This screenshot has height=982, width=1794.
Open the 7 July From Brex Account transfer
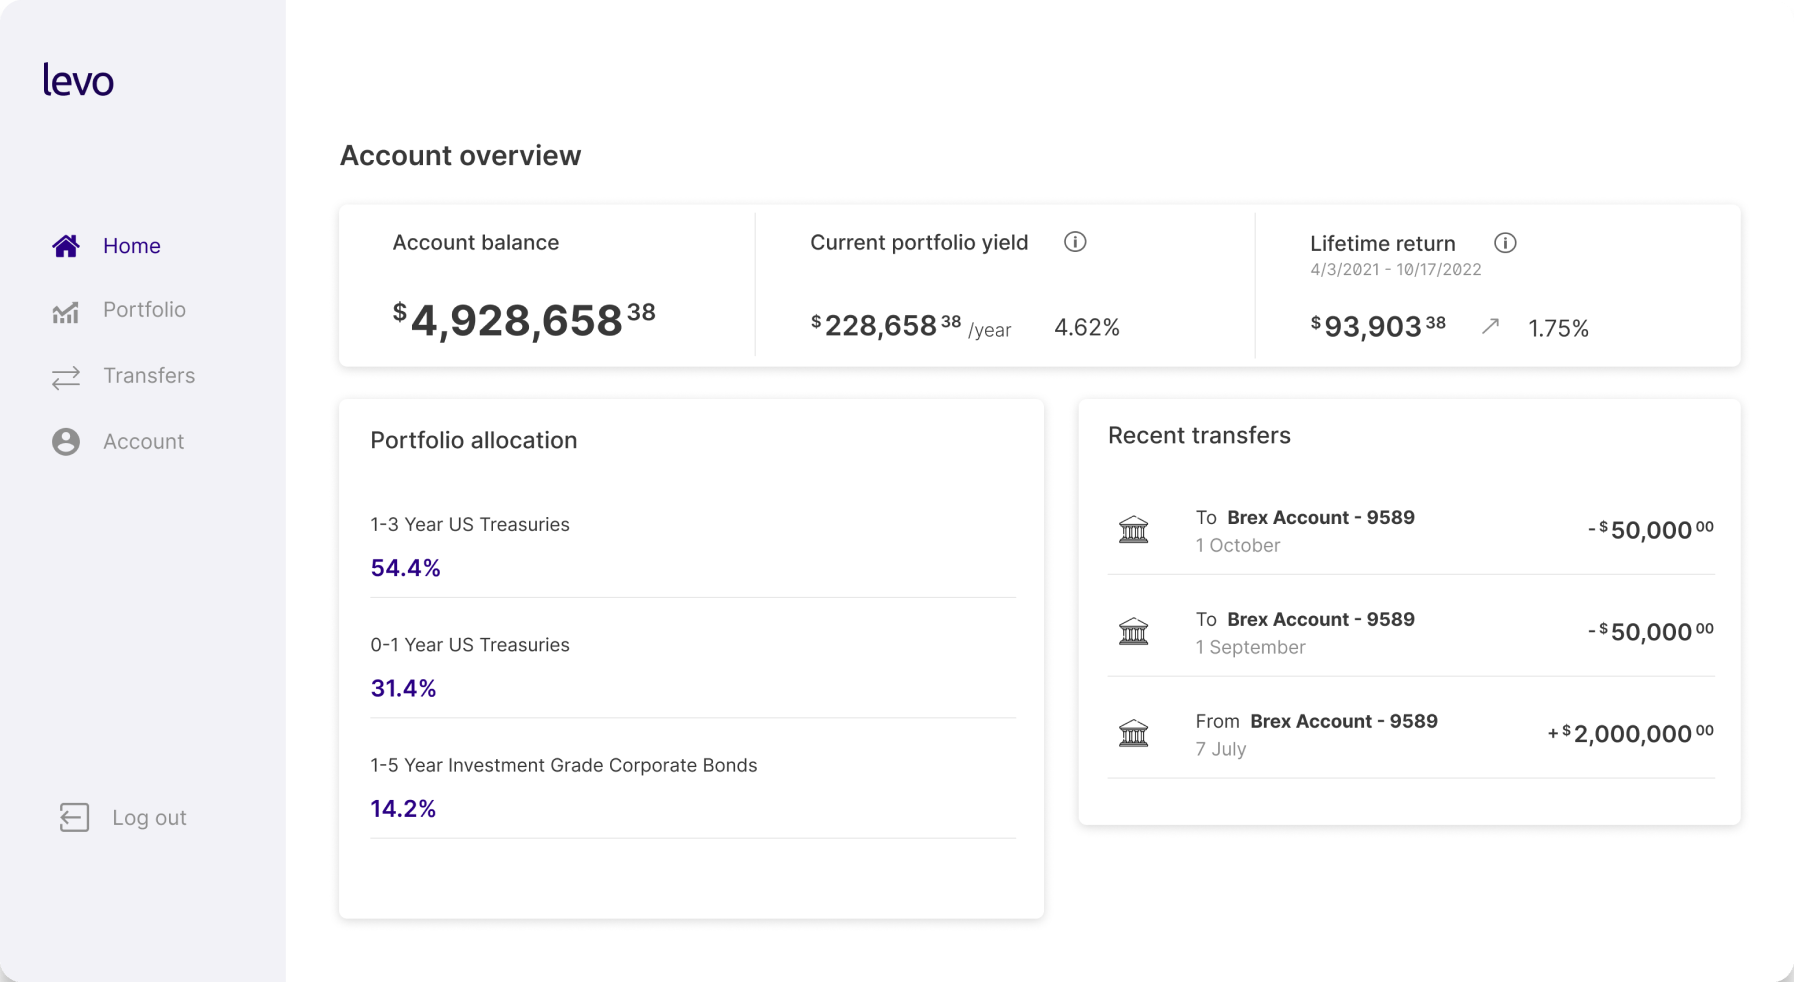[1411, 734]
